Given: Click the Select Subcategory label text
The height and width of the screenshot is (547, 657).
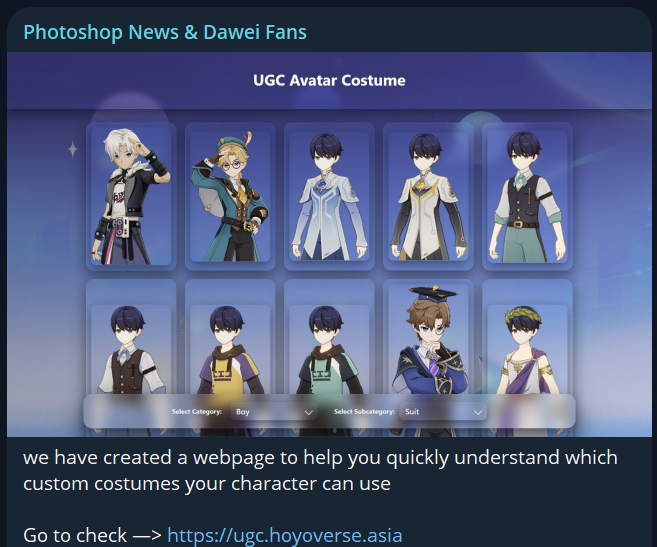Looking at the screenshot, I should (x=364, y=412).
